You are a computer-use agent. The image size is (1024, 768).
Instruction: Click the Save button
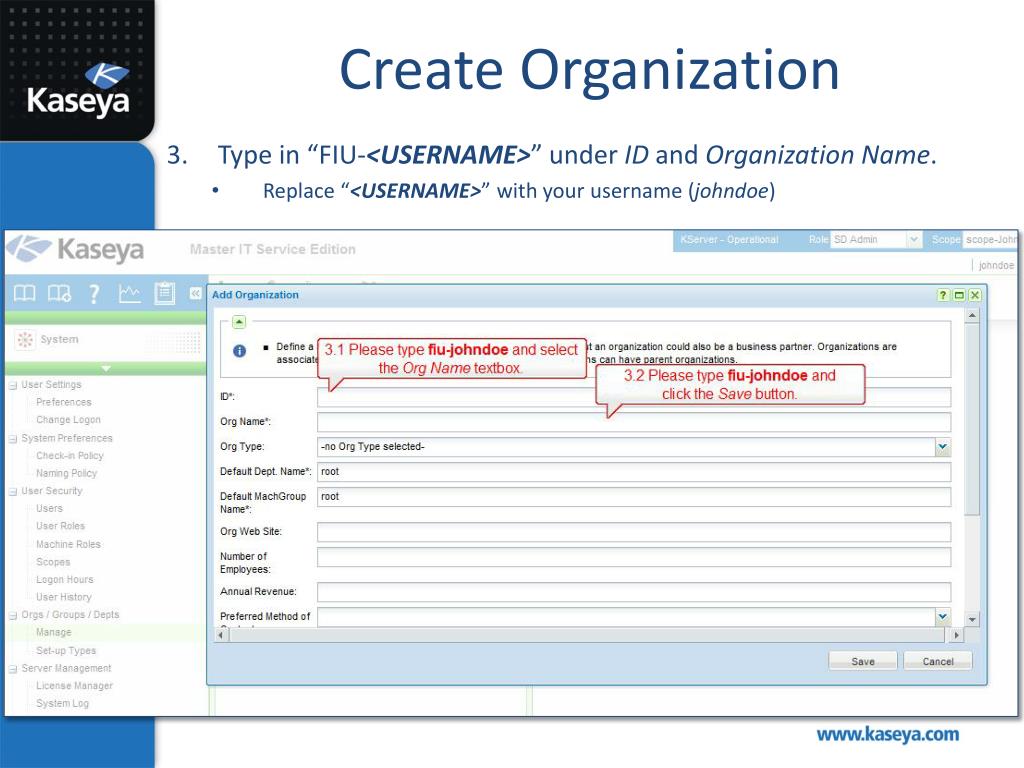pos(863,662)
